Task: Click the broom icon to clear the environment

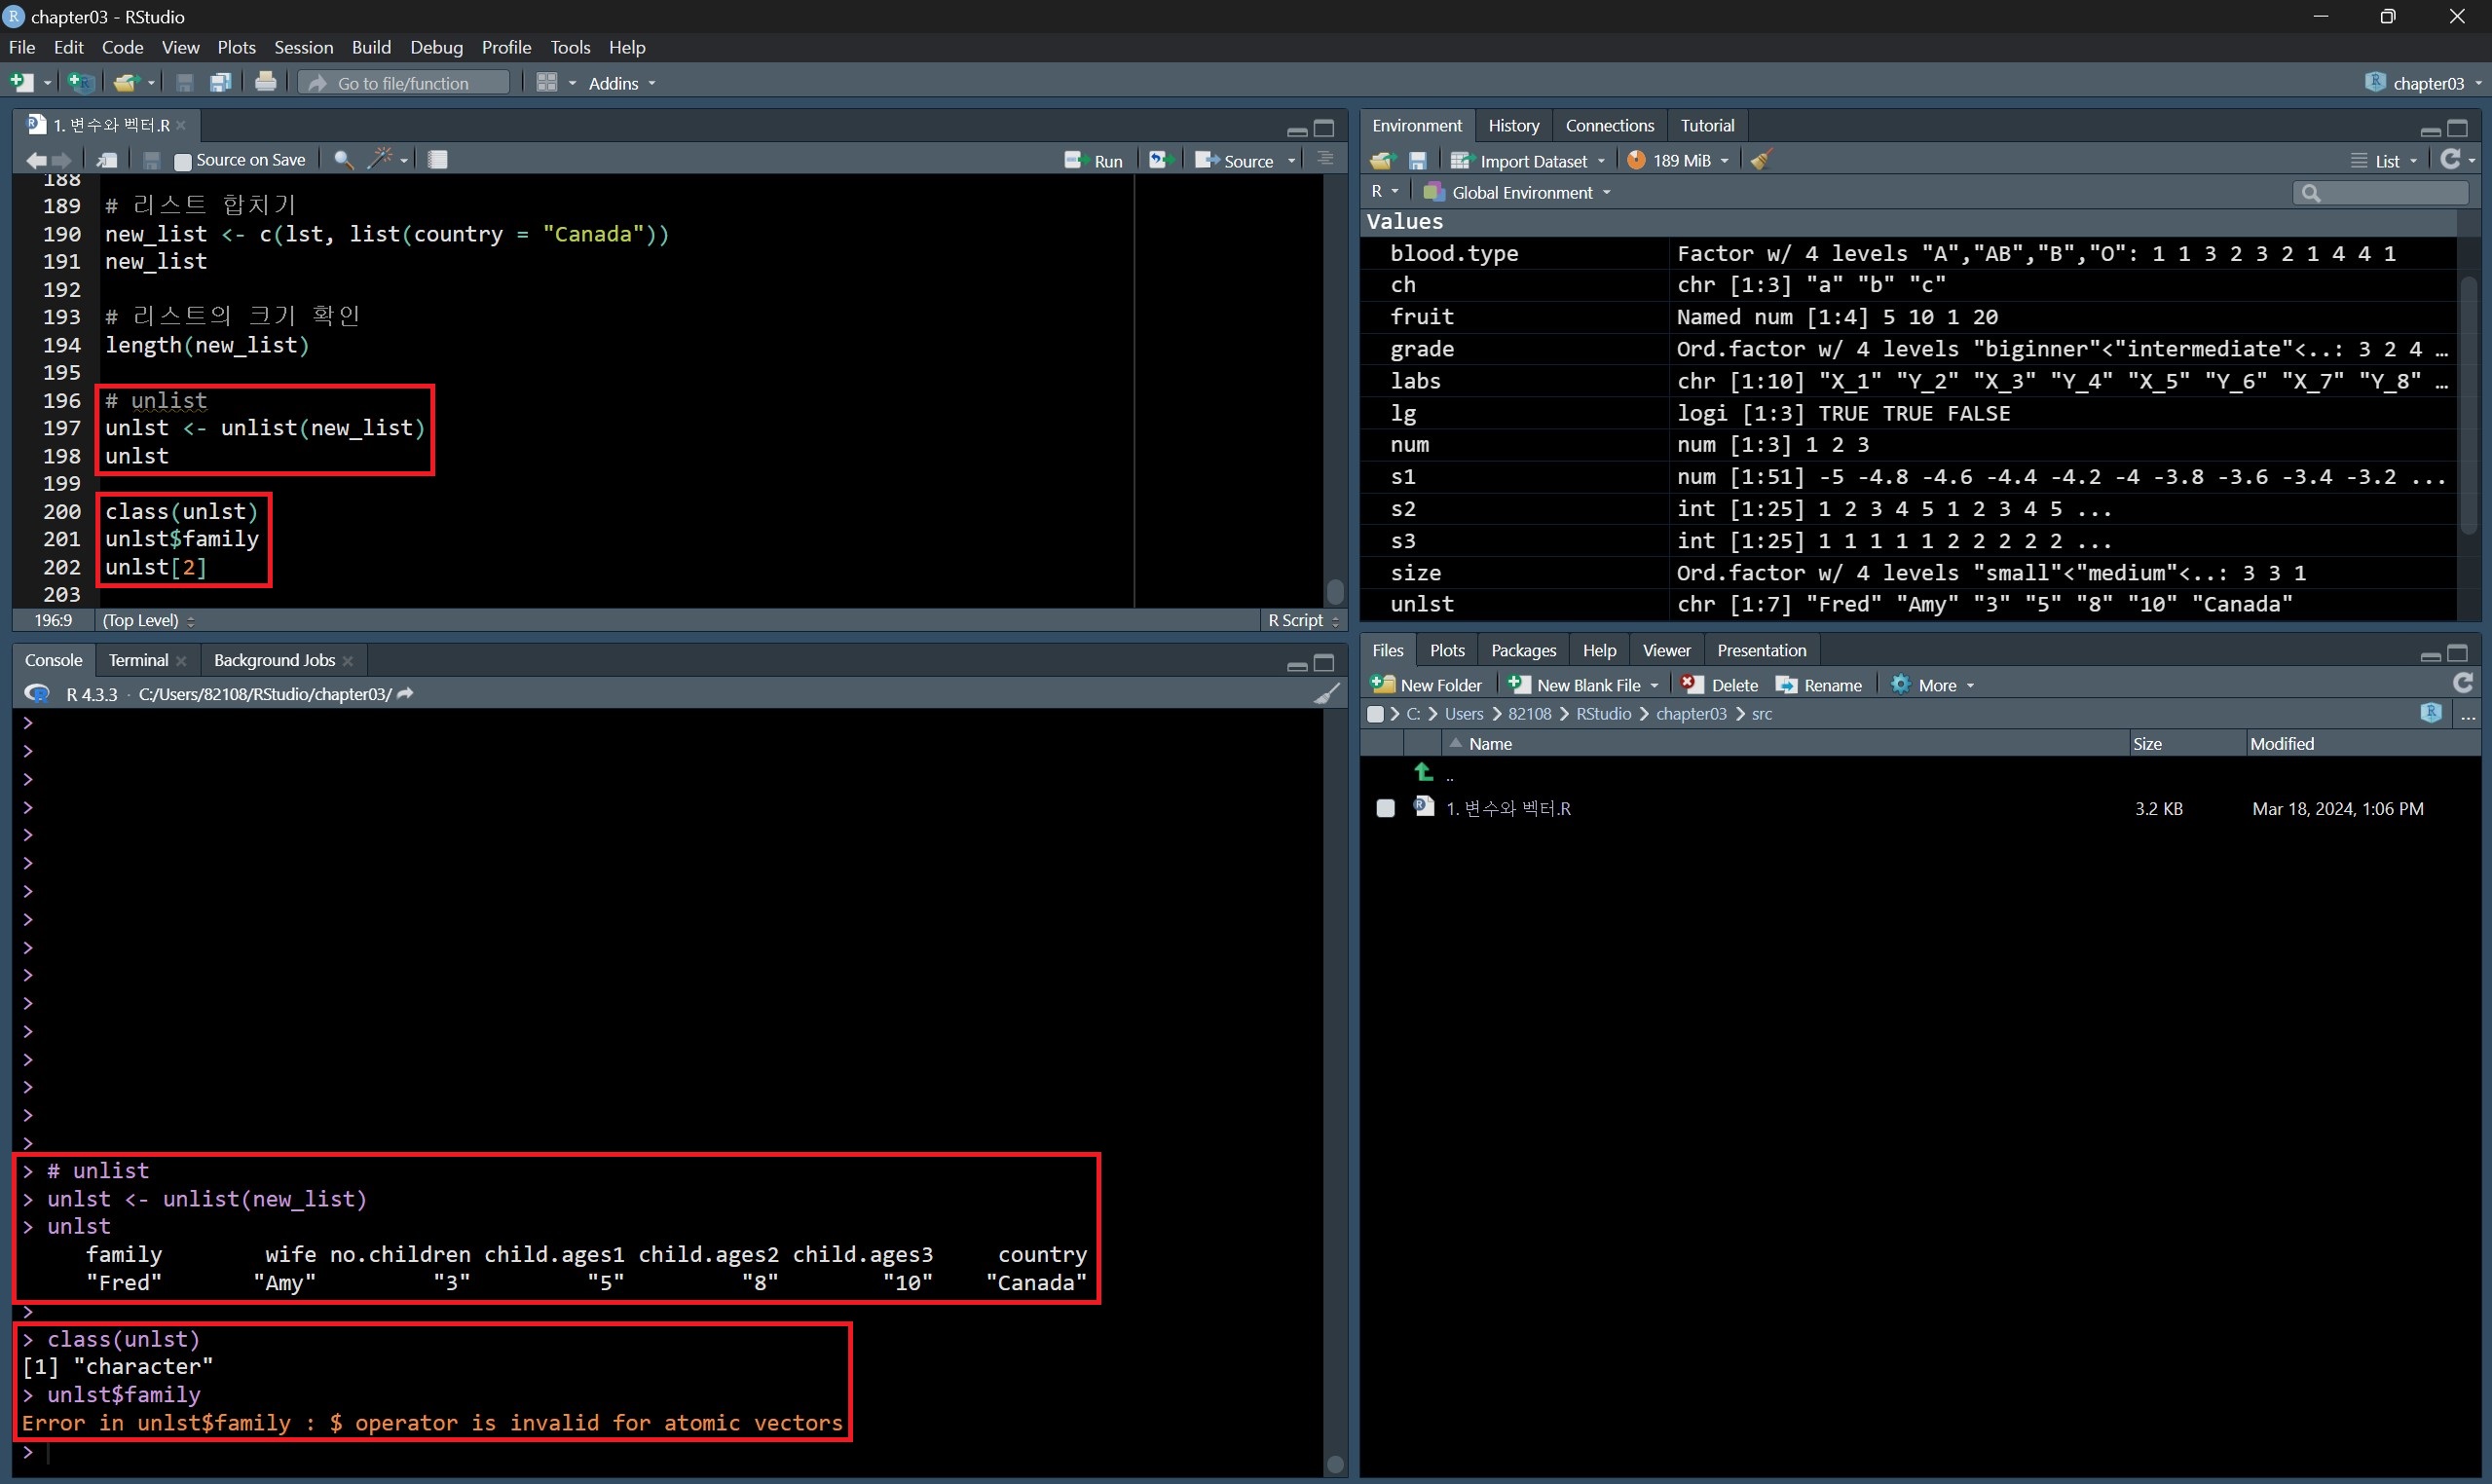Action: click(x=1761, y=161)
